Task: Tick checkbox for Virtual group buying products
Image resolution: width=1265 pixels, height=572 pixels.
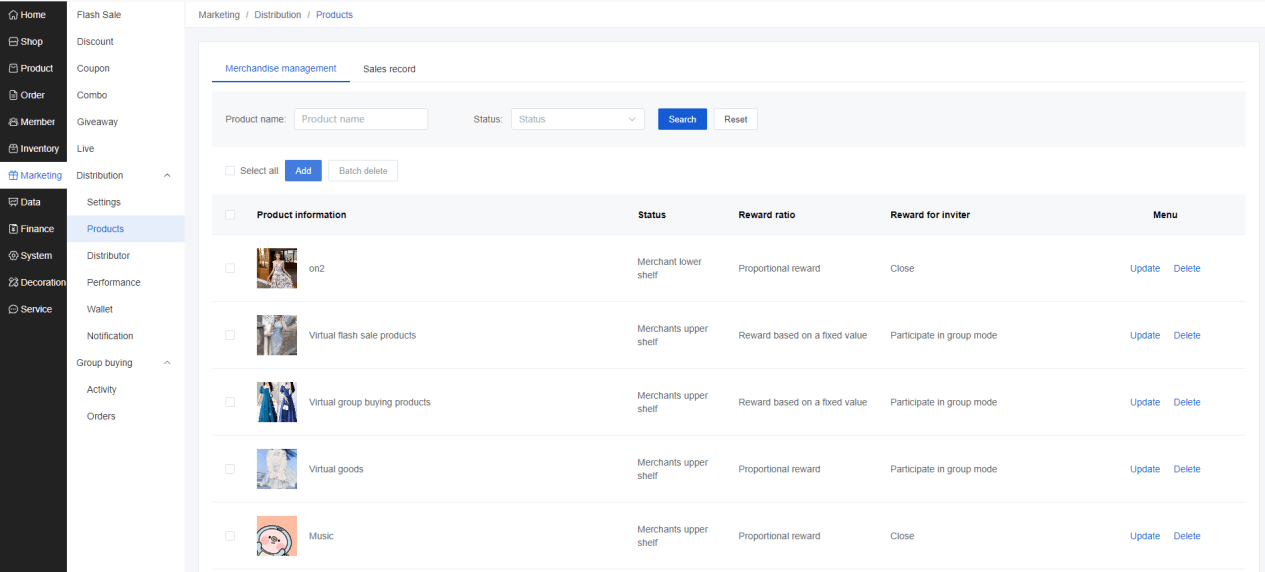Action: [x=230, y=402]
